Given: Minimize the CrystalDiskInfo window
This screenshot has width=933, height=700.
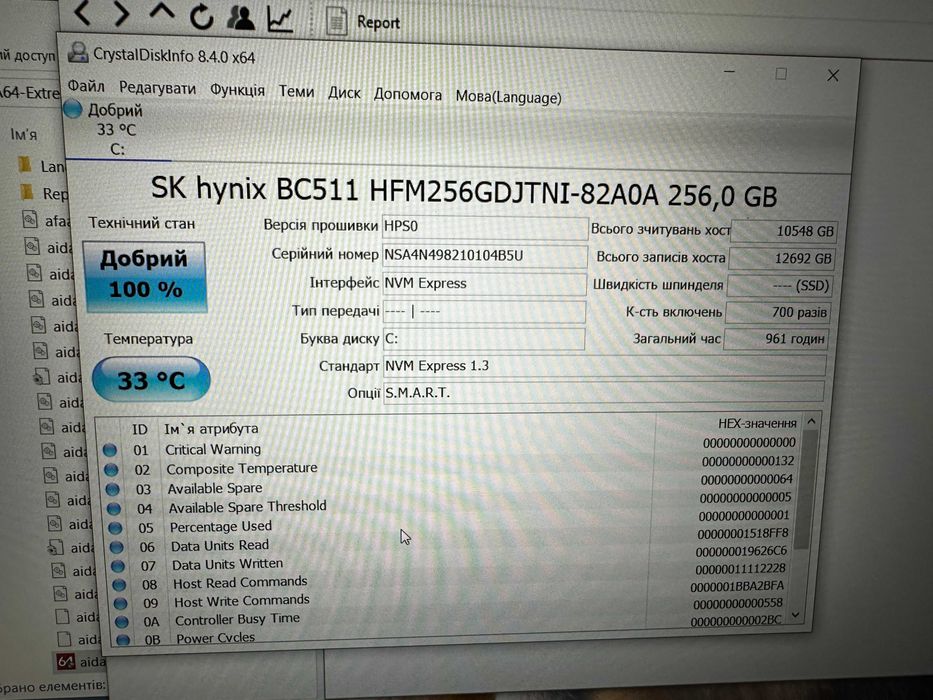Looking at the screenshot, I should pyautogui.click(x=730, y=72).
